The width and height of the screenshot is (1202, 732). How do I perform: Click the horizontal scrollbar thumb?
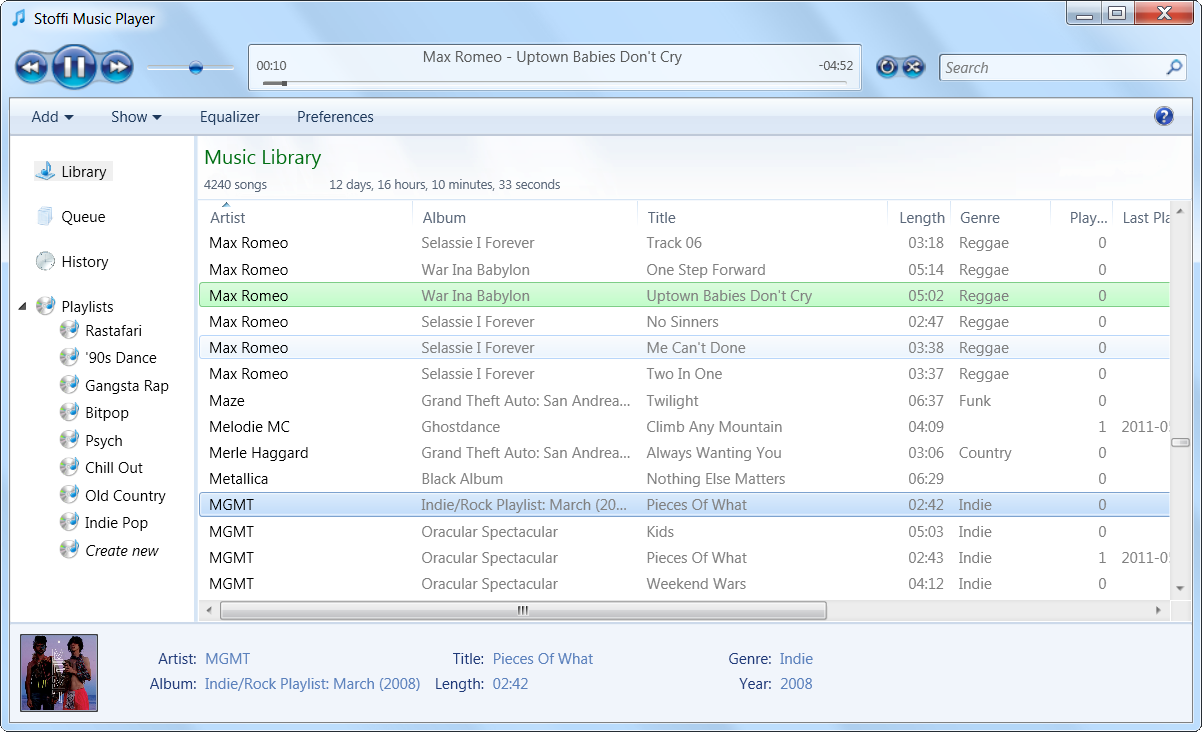pyautogui.click(x=523, y=610)
